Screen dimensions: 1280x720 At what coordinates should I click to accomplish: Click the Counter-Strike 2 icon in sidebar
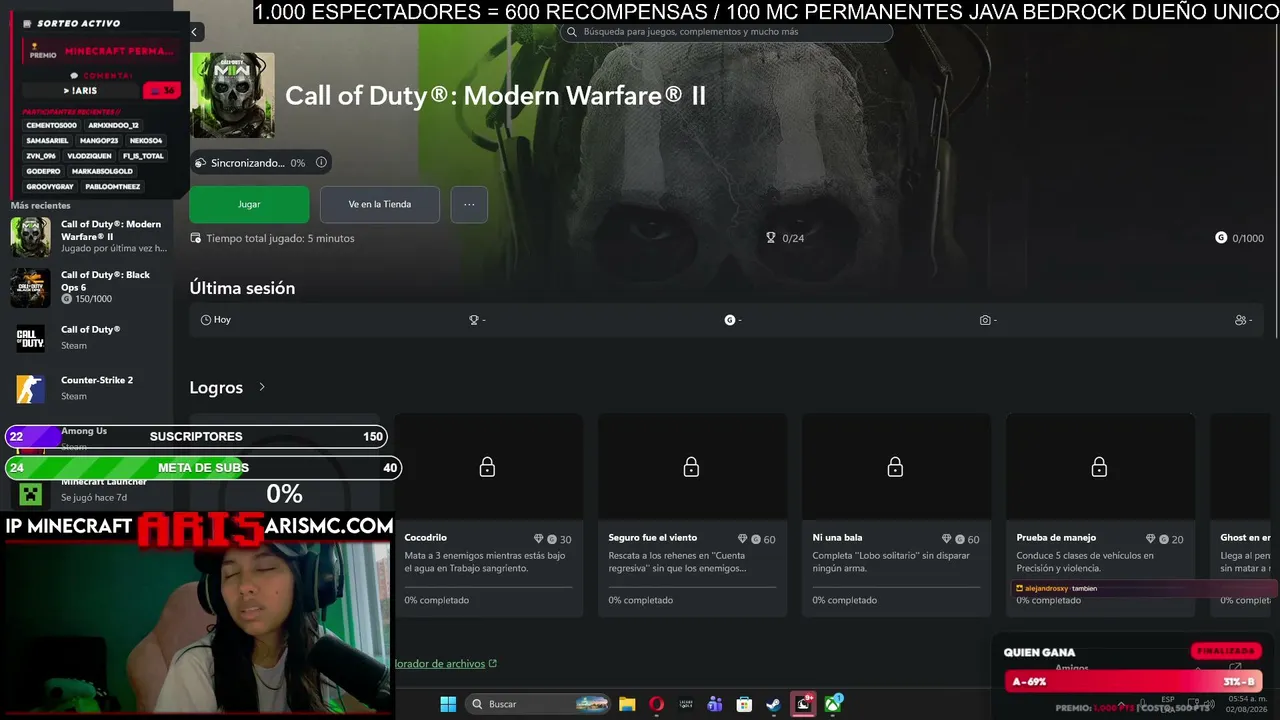[x=30, y=388]
